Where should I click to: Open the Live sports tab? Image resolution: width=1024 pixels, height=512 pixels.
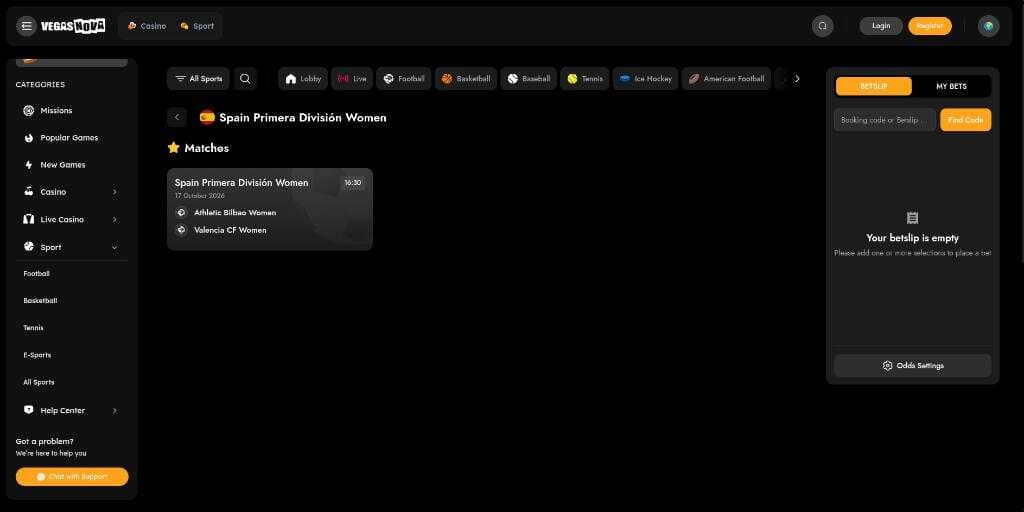click(352, 78)
